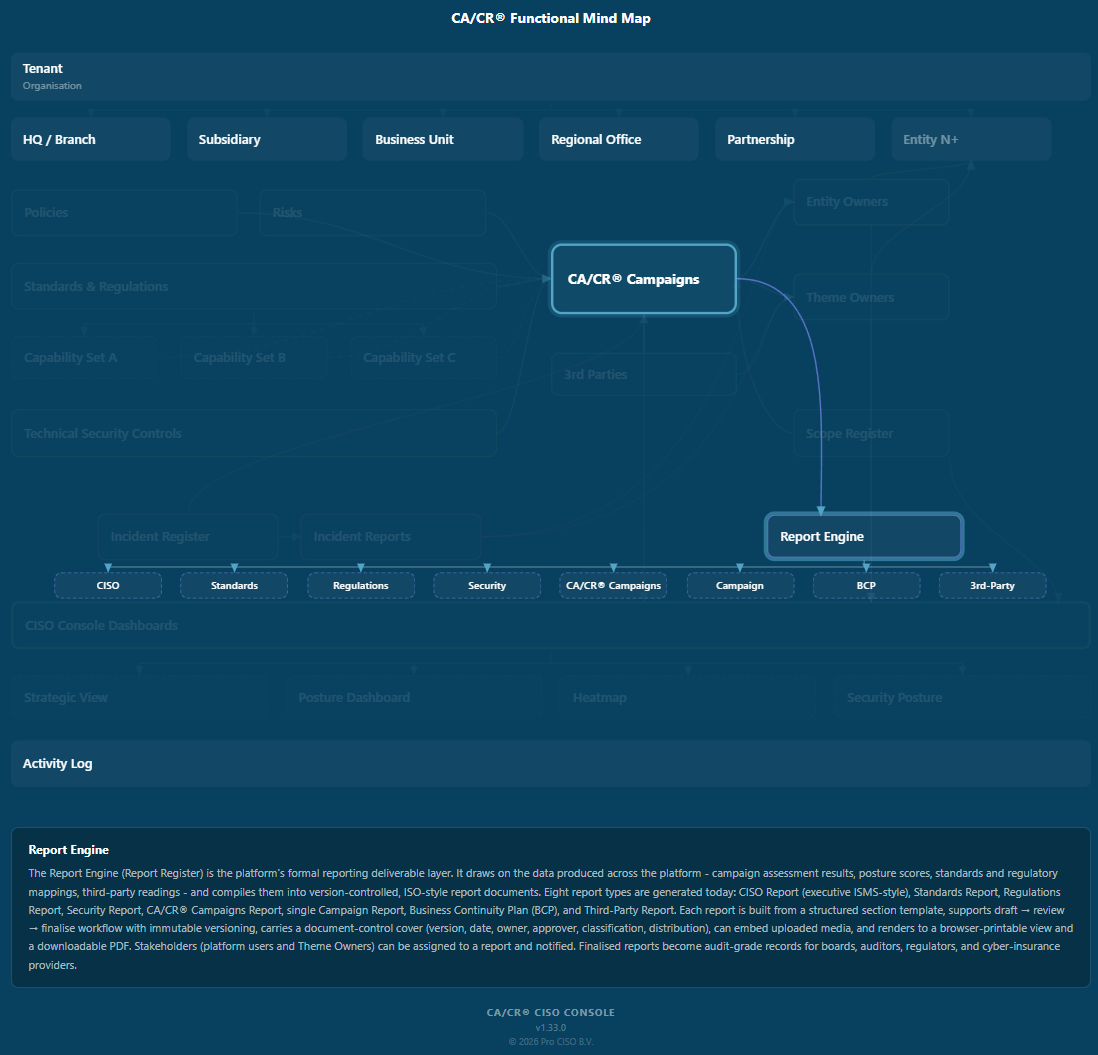Click the Entity N+ node

click(x=971, y=139)
